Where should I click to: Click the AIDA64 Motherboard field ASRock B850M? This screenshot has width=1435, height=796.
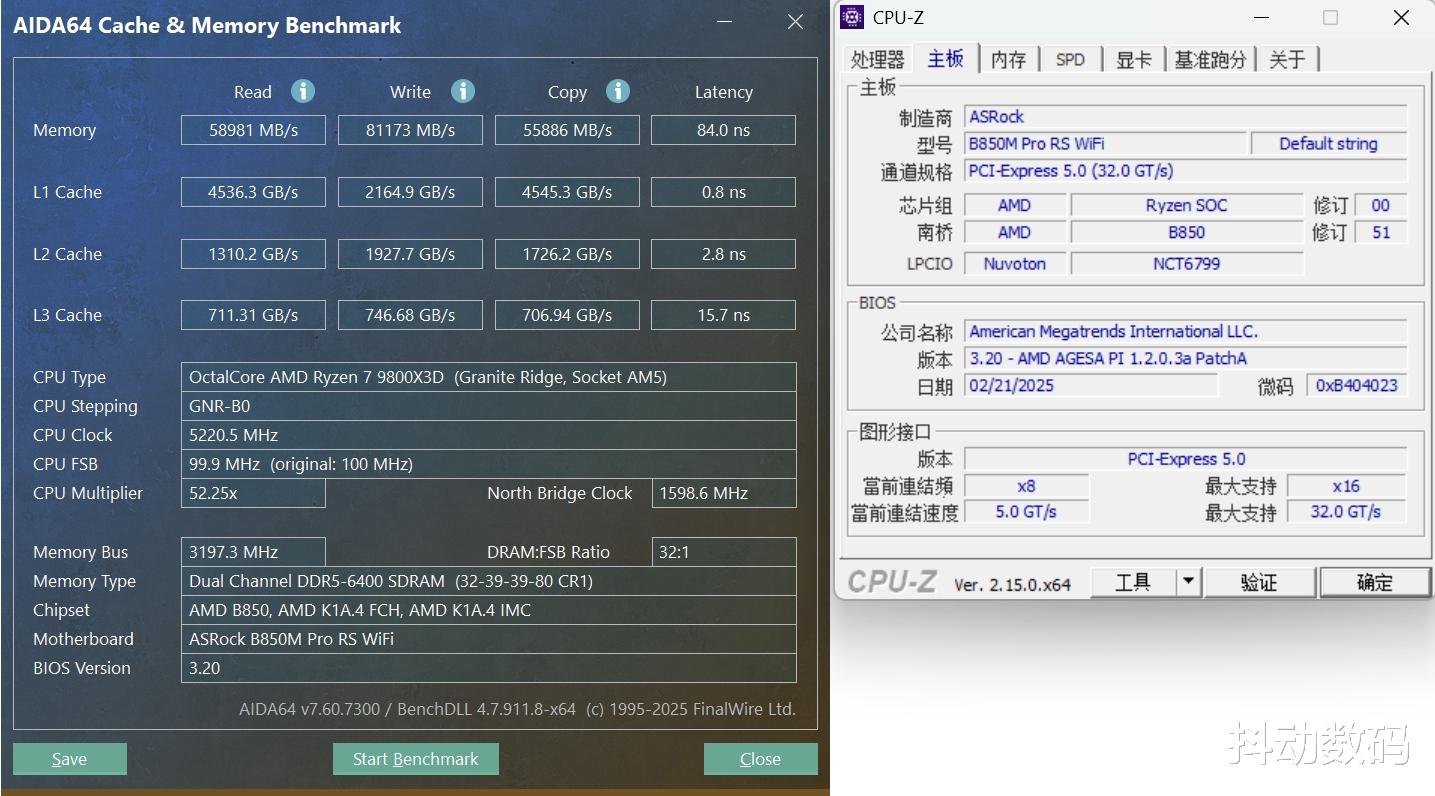tap(489, 639)
